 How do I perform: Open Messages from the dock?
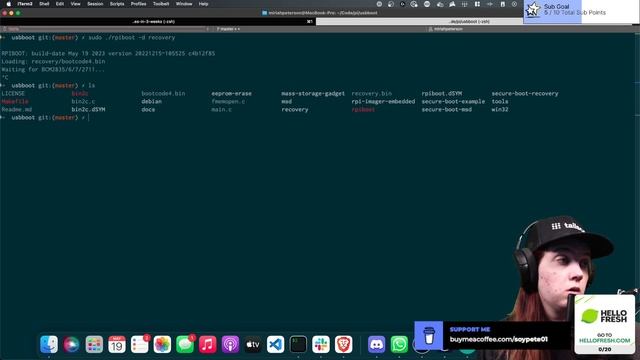(x=185, y=344)
